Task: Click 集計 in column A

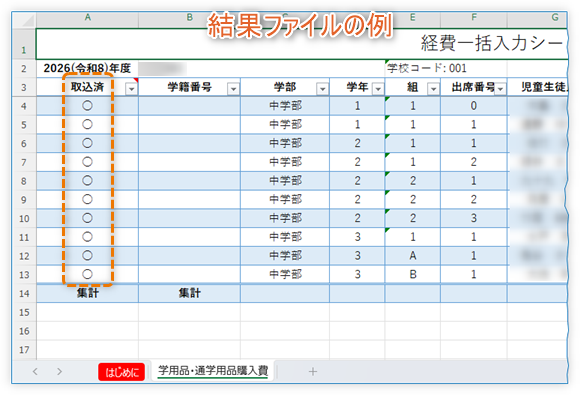Action: pos(87,294)
